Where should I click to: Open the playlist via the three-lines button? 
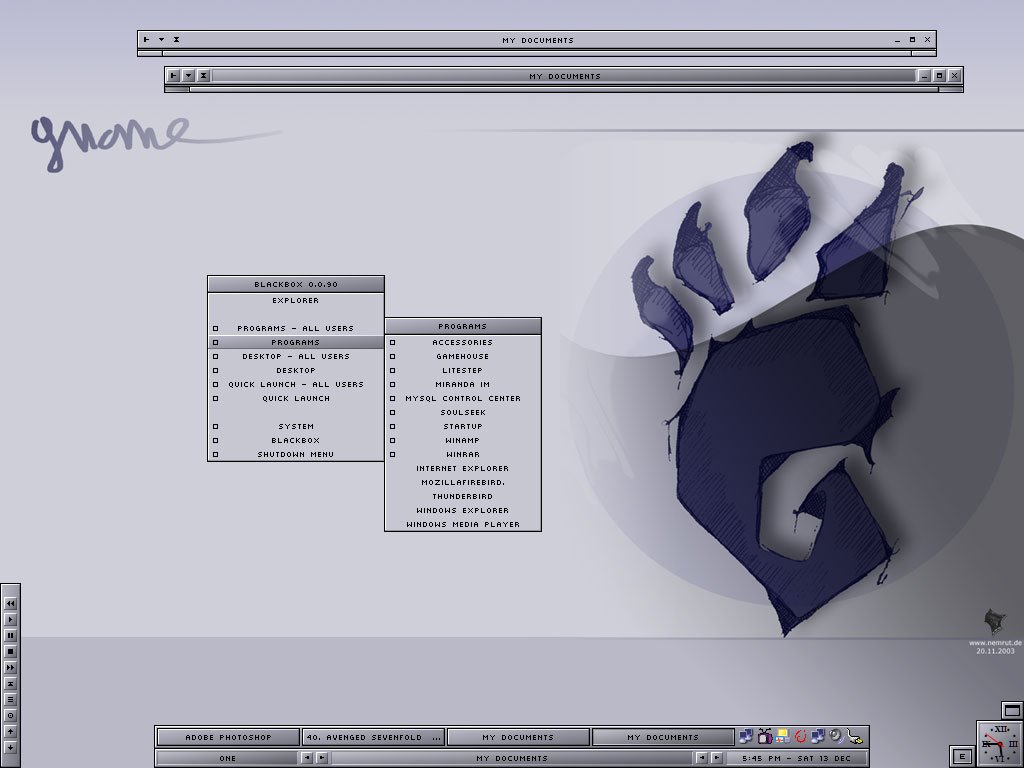click(10, 699)
